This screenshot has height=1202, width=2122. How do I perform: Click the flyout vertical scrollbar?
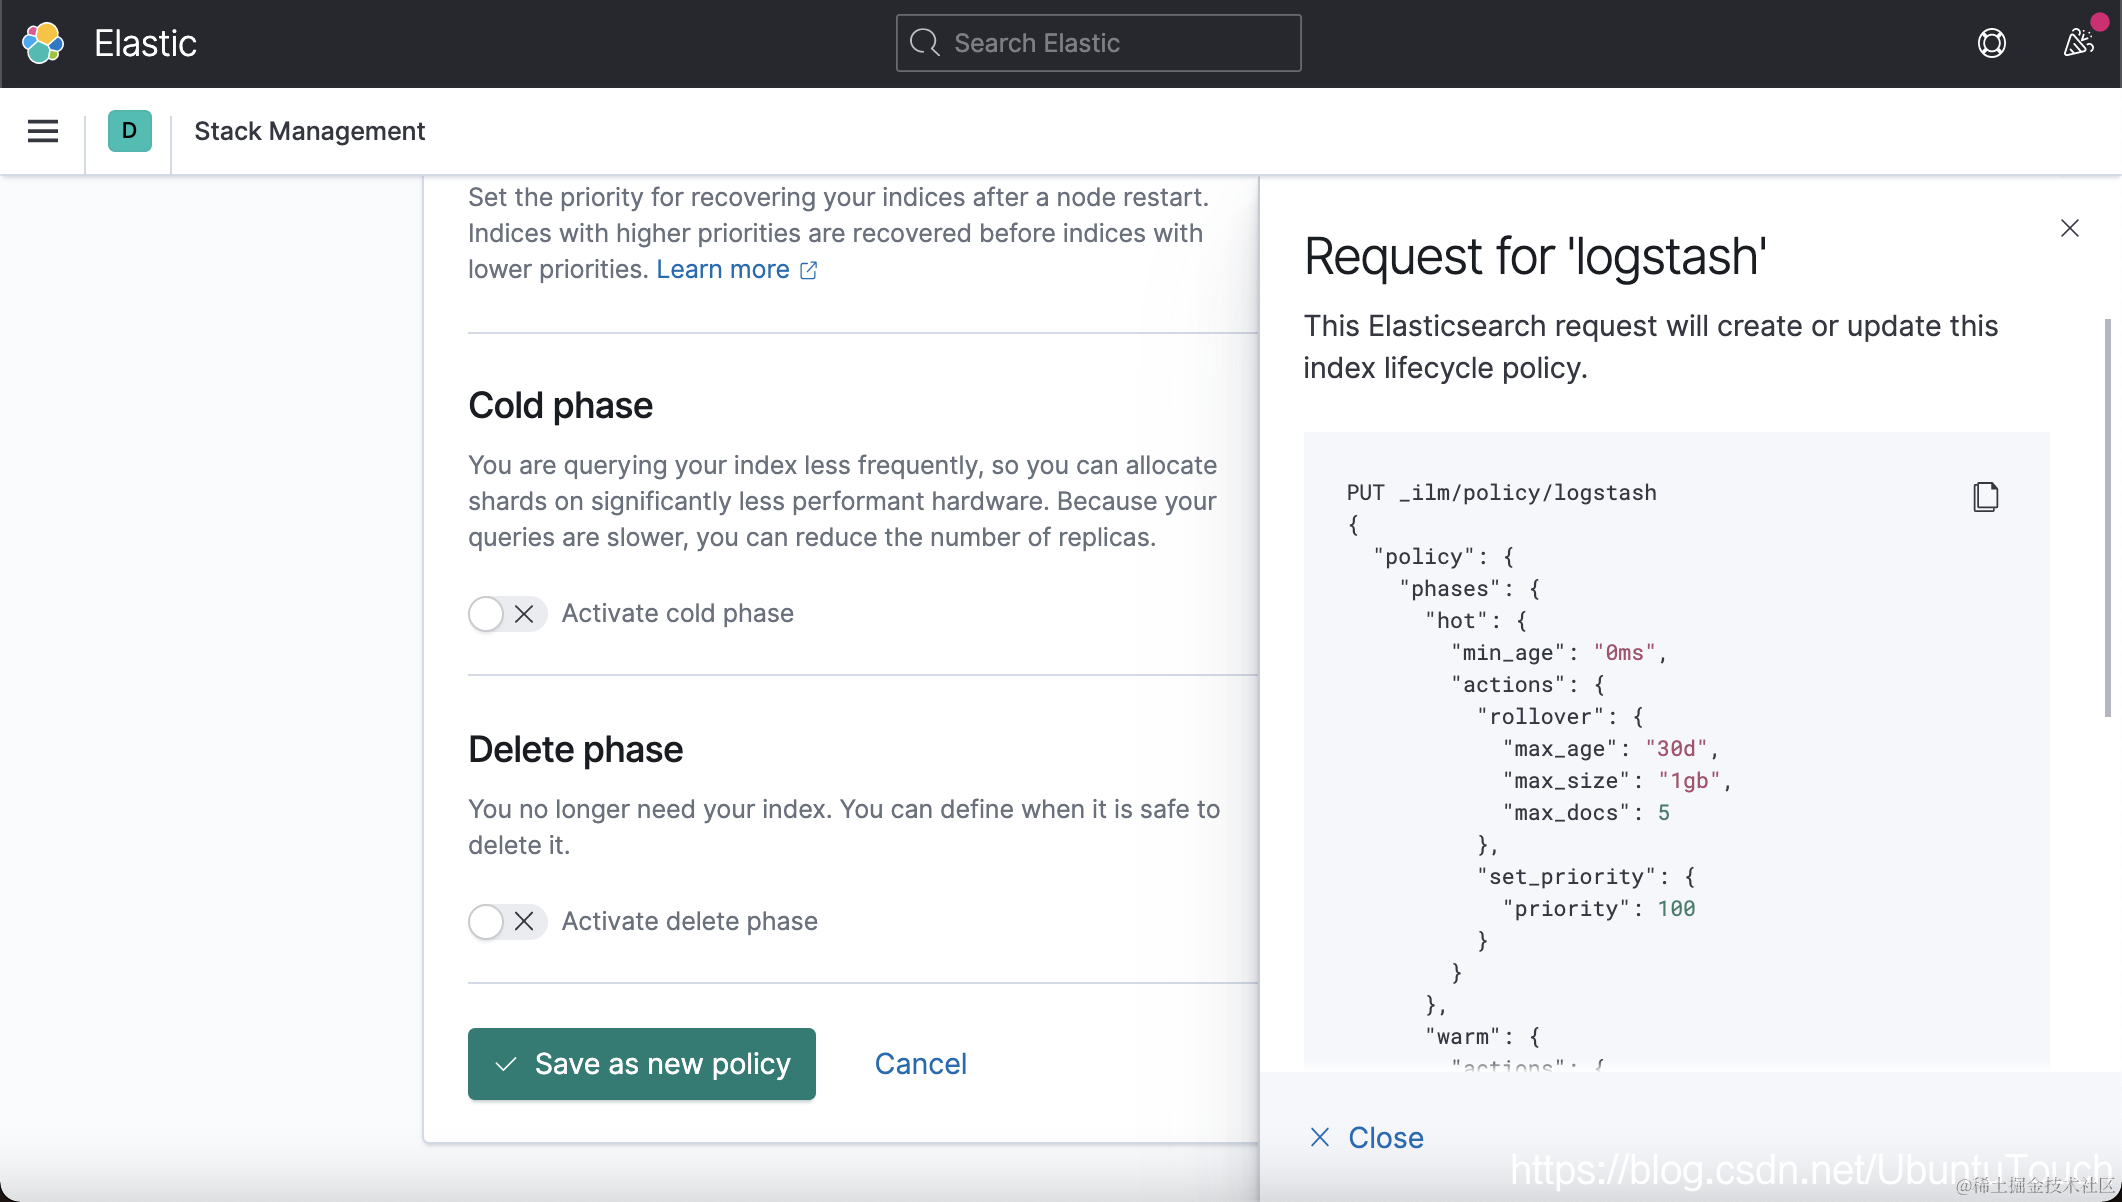2107,518
